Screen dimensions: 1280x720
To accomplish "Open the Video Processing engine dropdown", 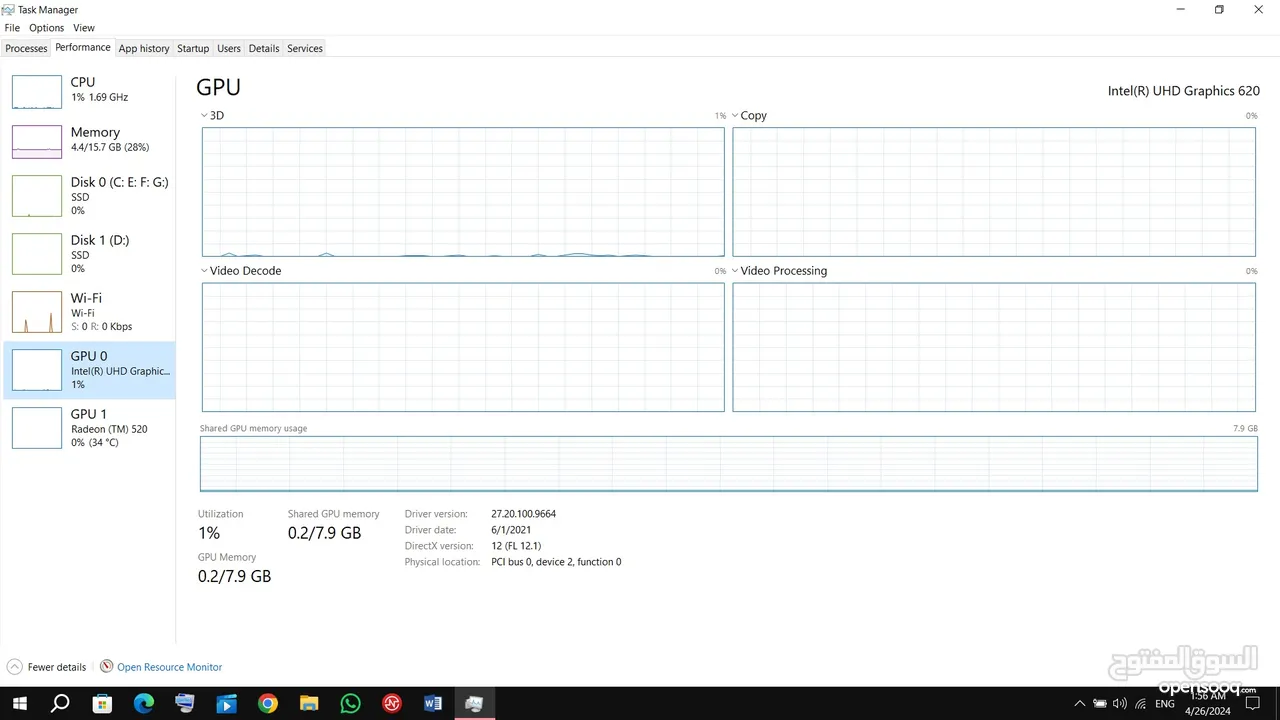I will point(735,271).
